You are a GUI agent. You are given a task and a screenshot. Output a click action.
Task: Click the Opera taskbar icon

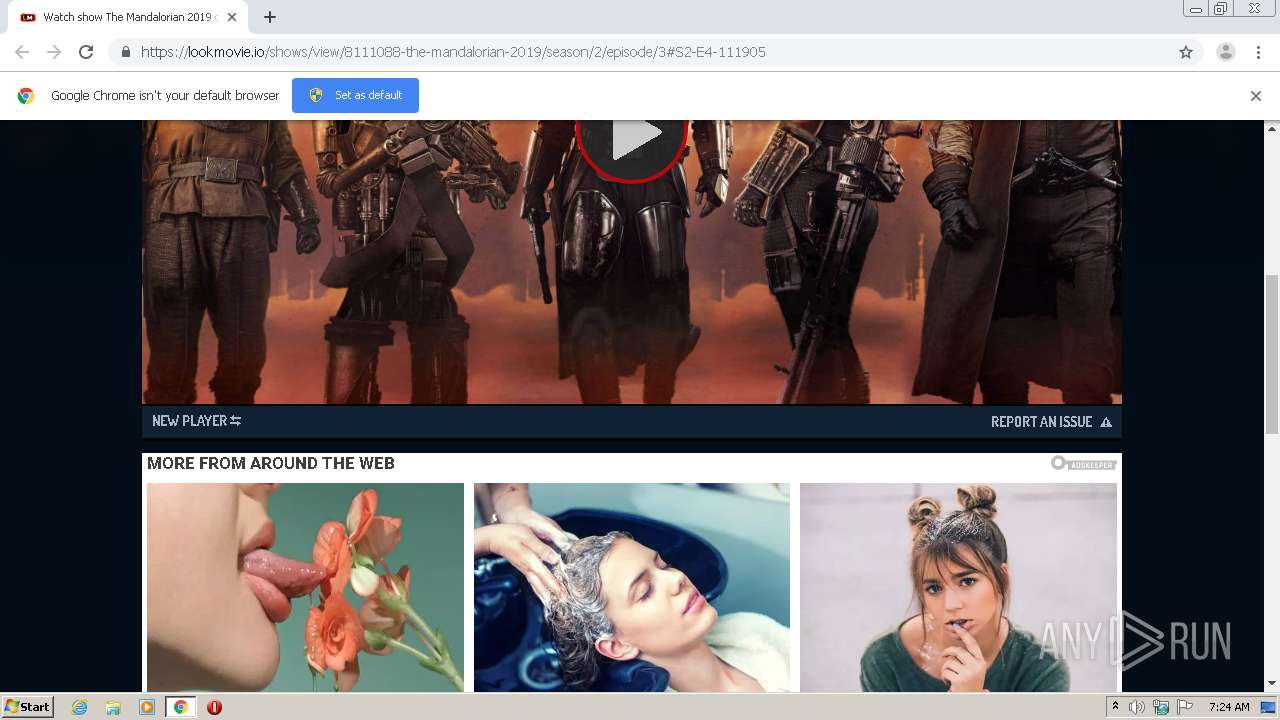214,707
